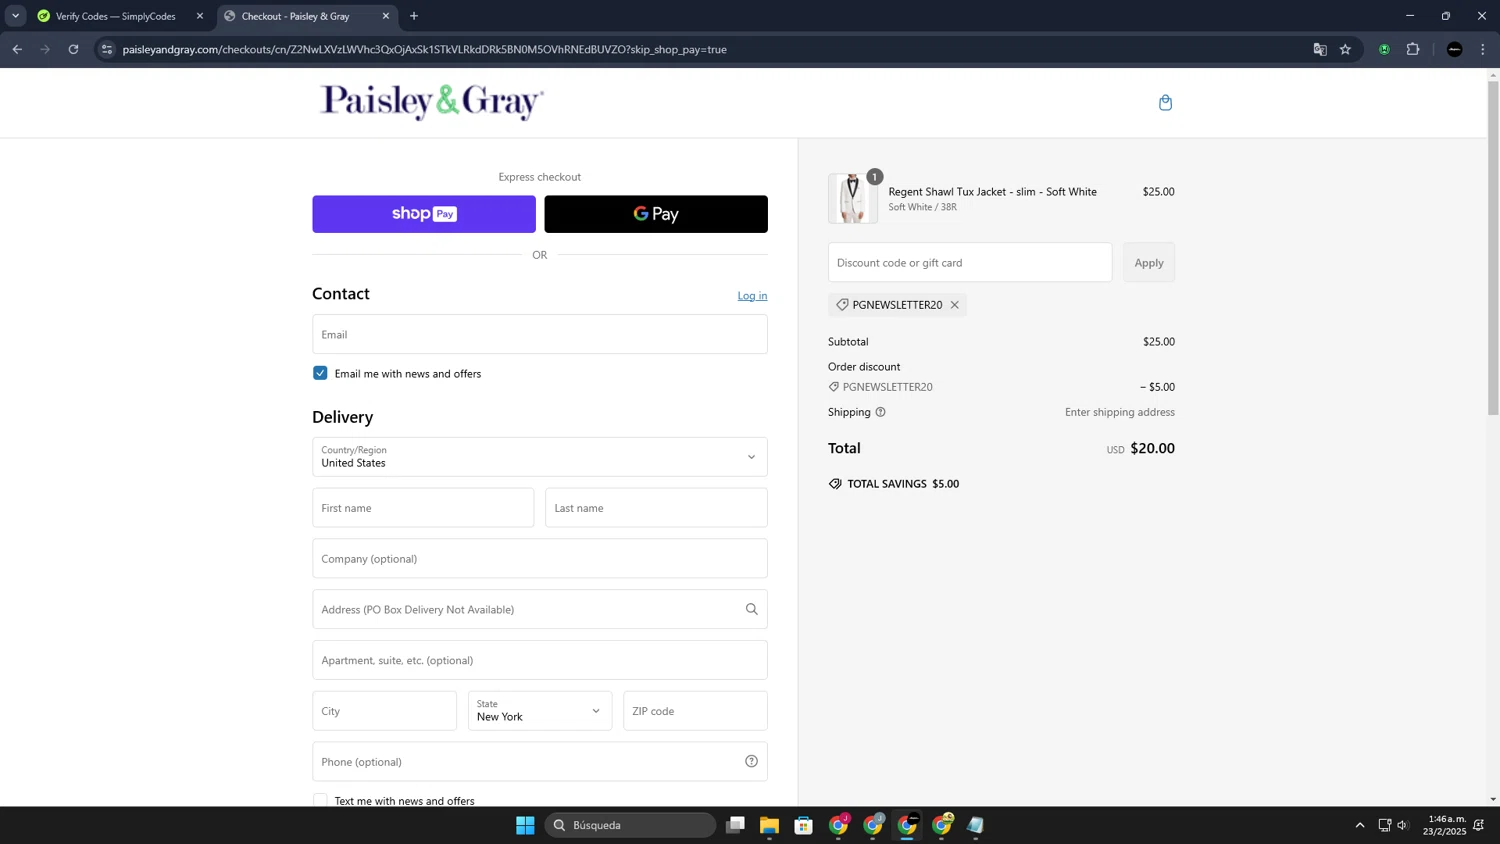Open the browser extensions puzzle icon
The height and width of the screenshot is (844, 1500).
[x=1412, y=49]
